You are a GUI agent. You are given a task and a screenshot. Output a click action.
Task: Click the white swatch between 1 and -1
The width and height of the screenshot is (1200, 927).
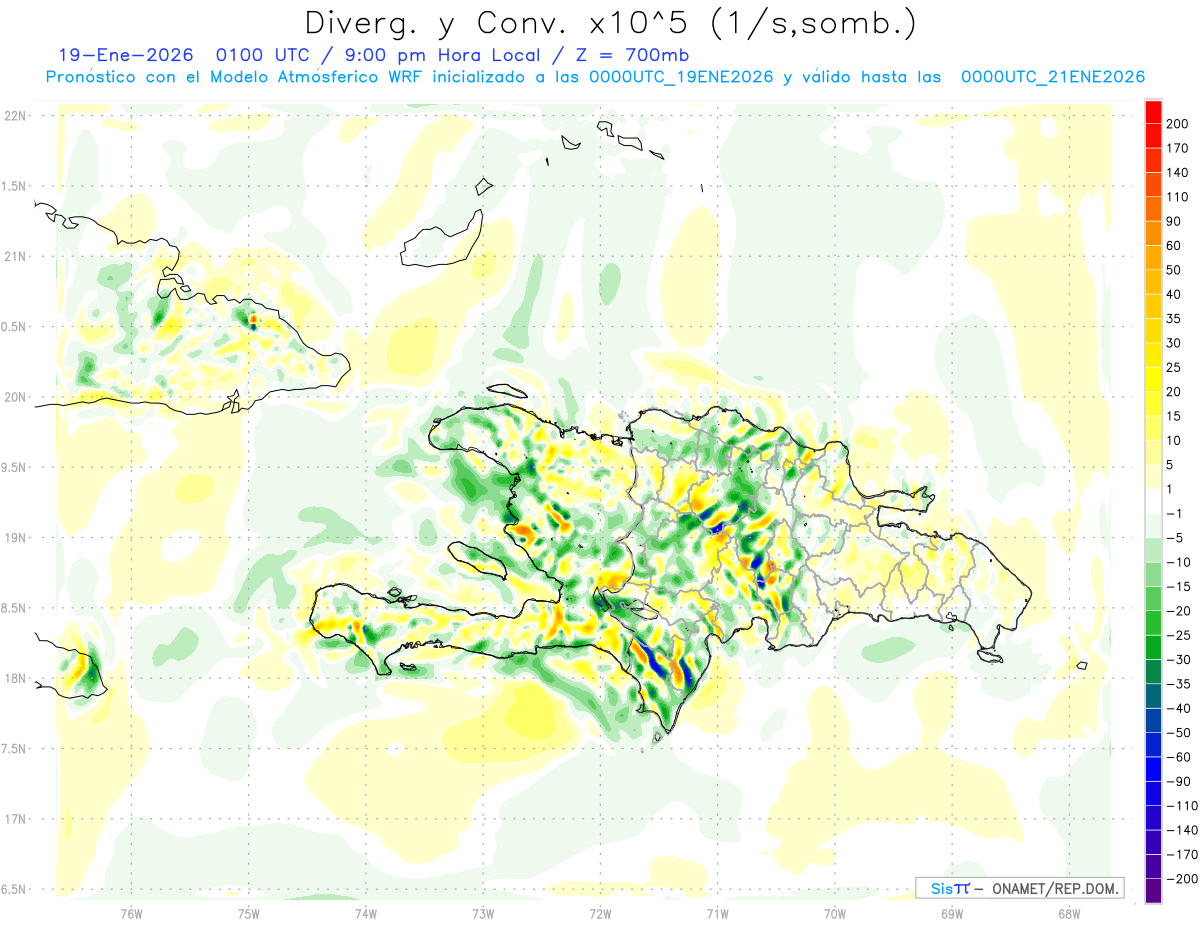coord(1153,501)
